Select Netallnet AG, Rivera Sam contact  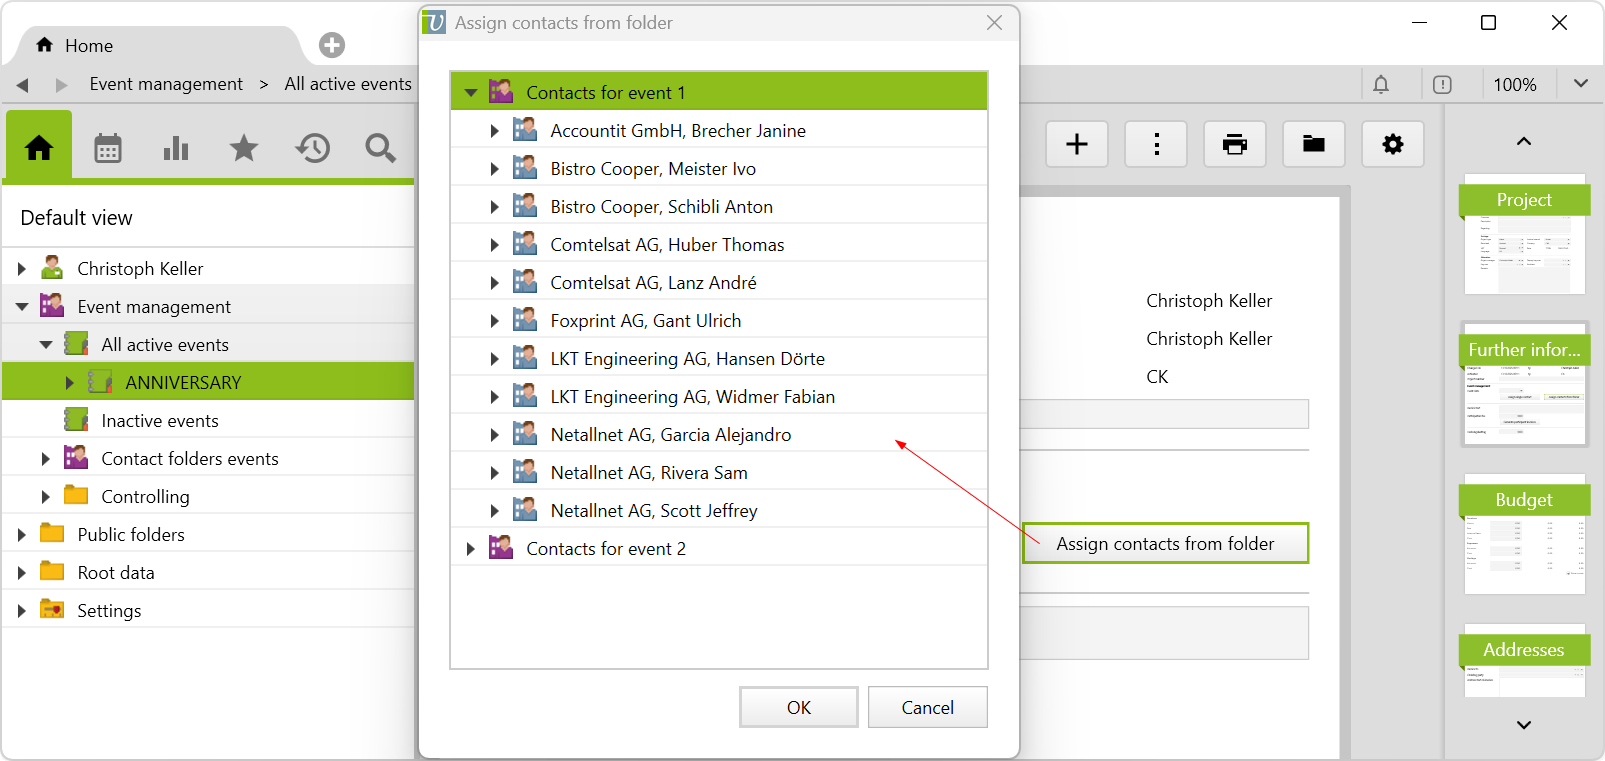point(649,473)
